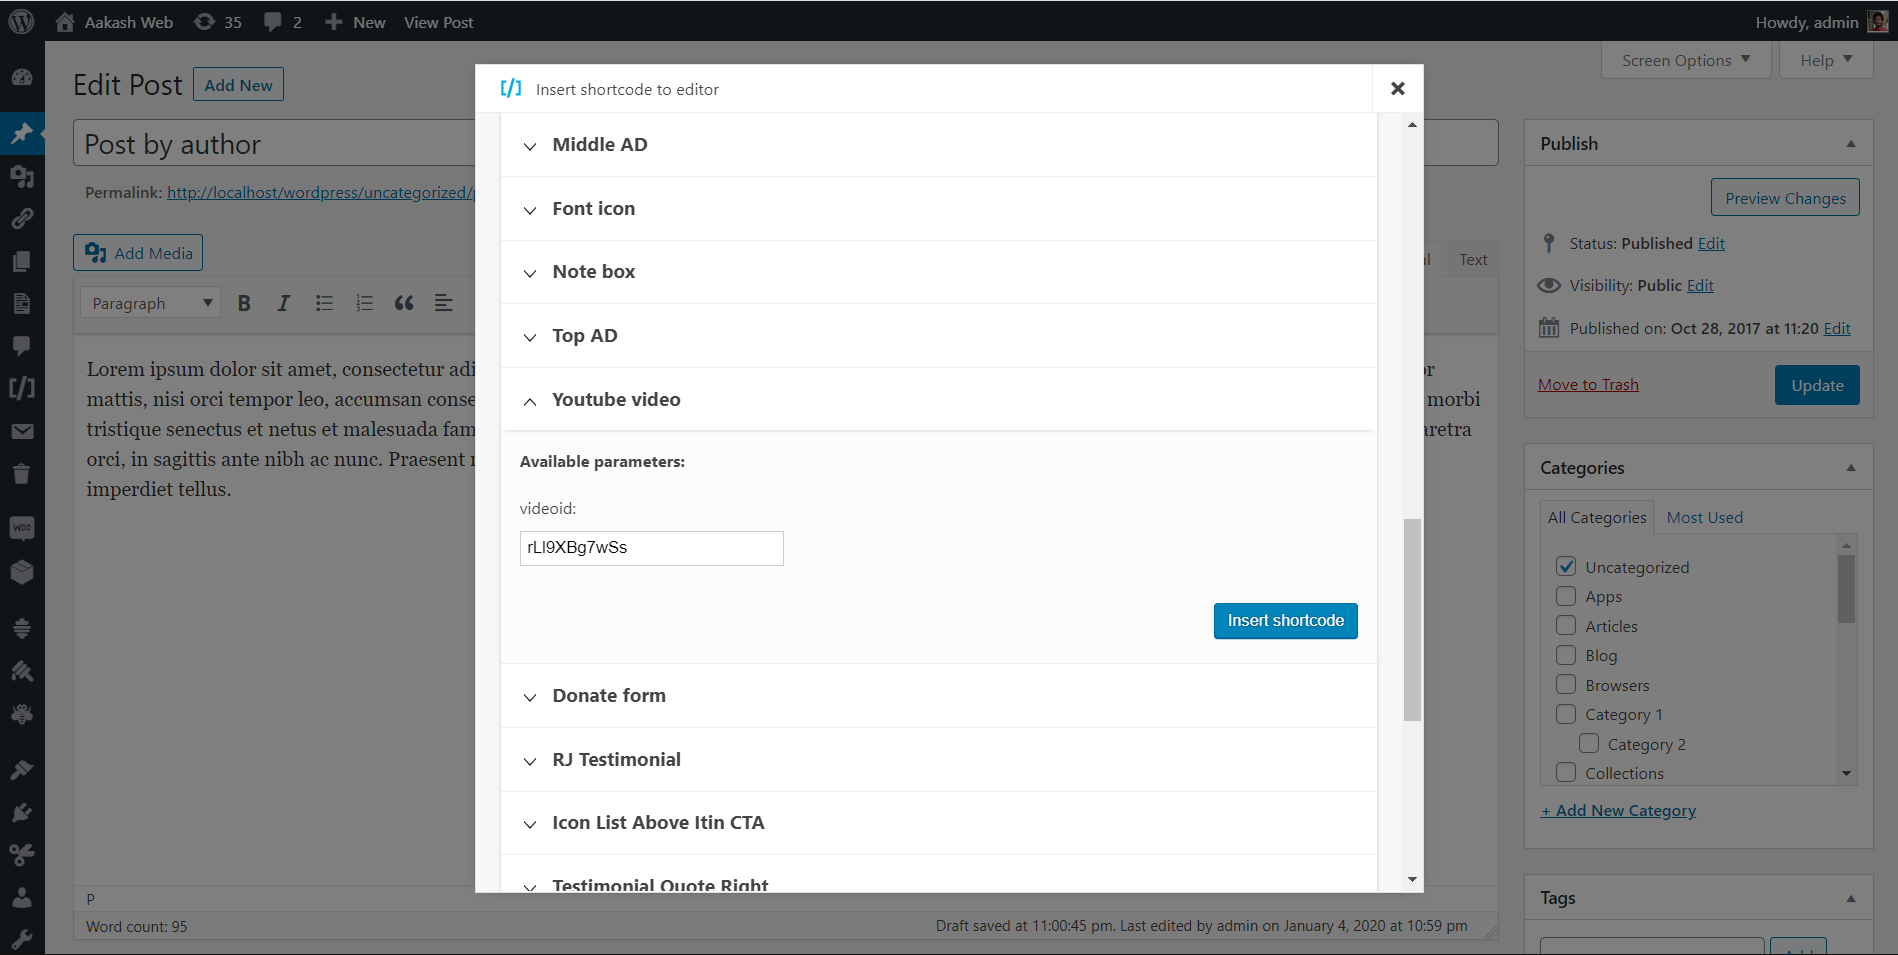Expand the Middle AD shortcode
Image resolution: width=1898 pixels, height=955 pixels.
pyautogui.click(x=938, y=145)
